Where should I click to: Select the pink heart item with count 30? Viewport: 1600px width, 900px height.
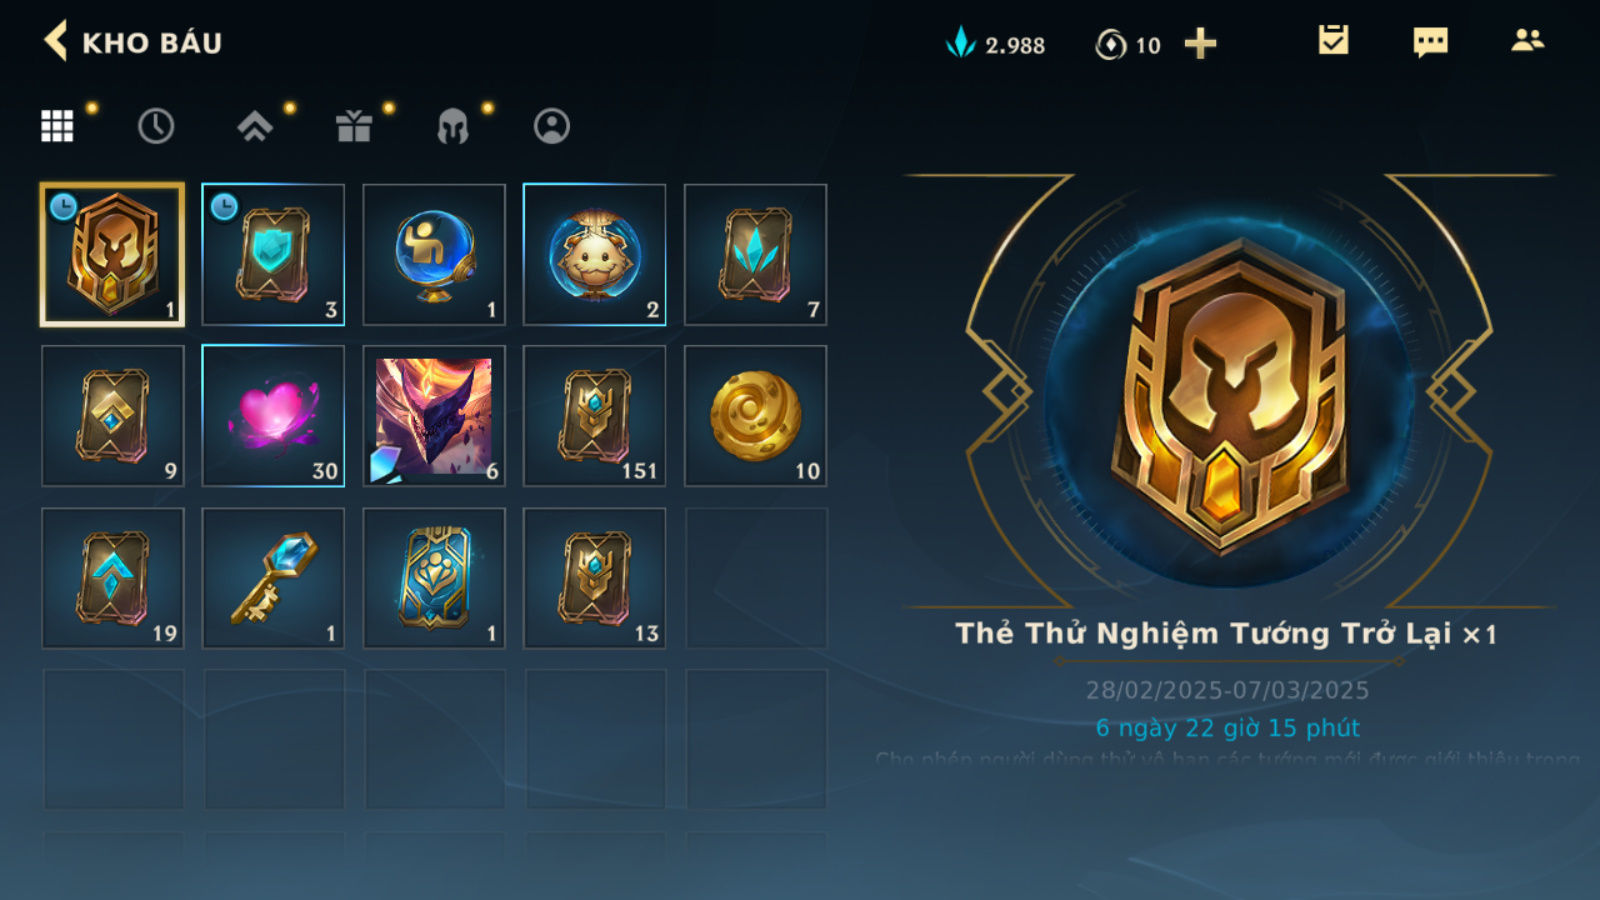(273, 416)
